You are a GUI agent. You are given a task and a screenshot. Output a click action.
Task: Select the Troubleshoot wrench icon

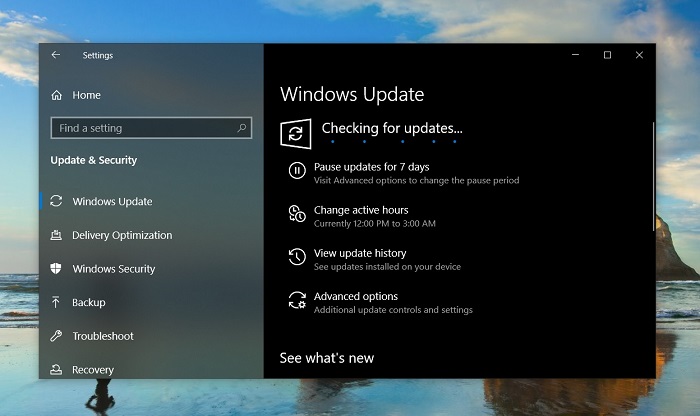point(56,336)
